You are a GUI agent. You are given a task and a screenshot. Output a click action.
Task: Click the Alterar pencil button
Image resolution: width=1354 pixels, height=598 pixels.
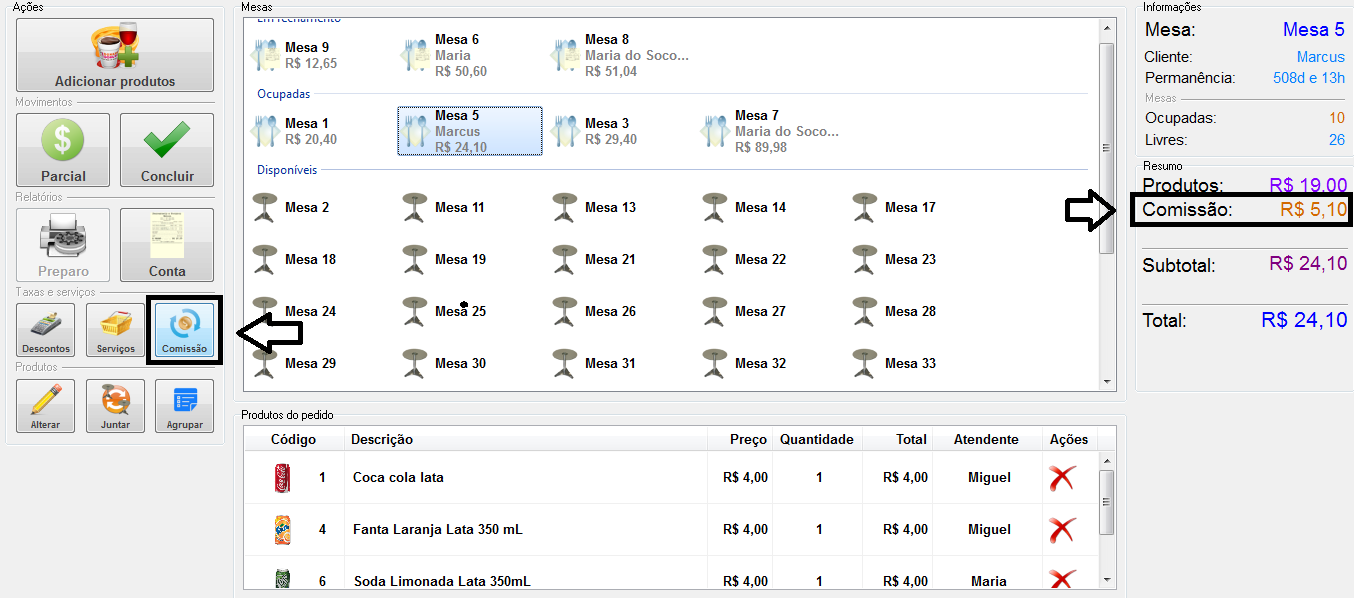point(45,406)
